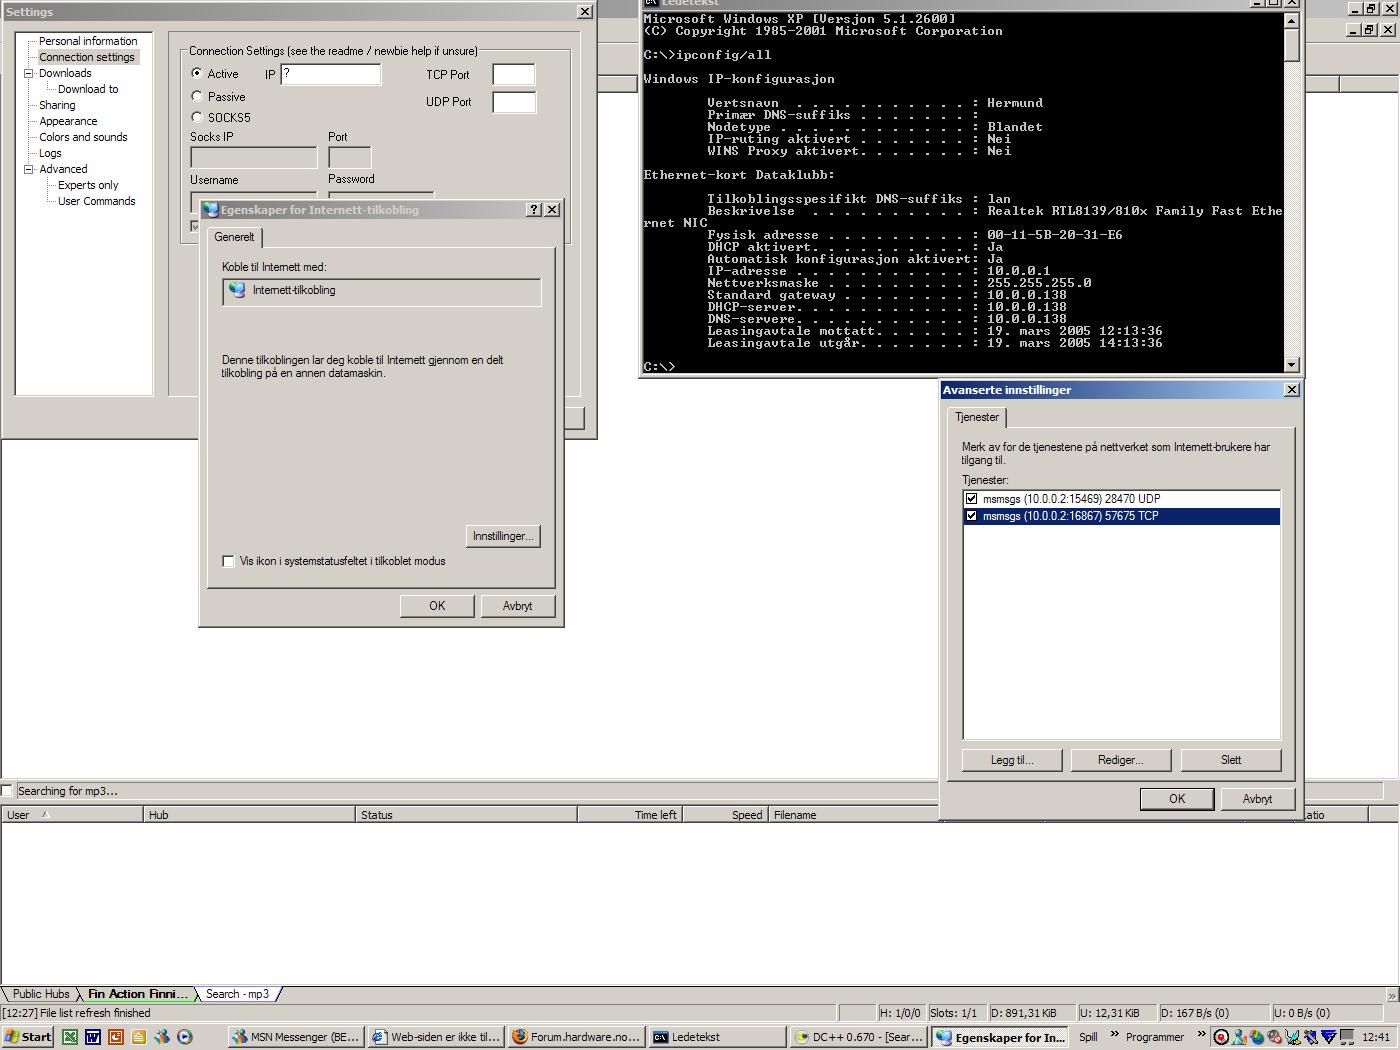Click the IP address input field

(x=331, y=74)
